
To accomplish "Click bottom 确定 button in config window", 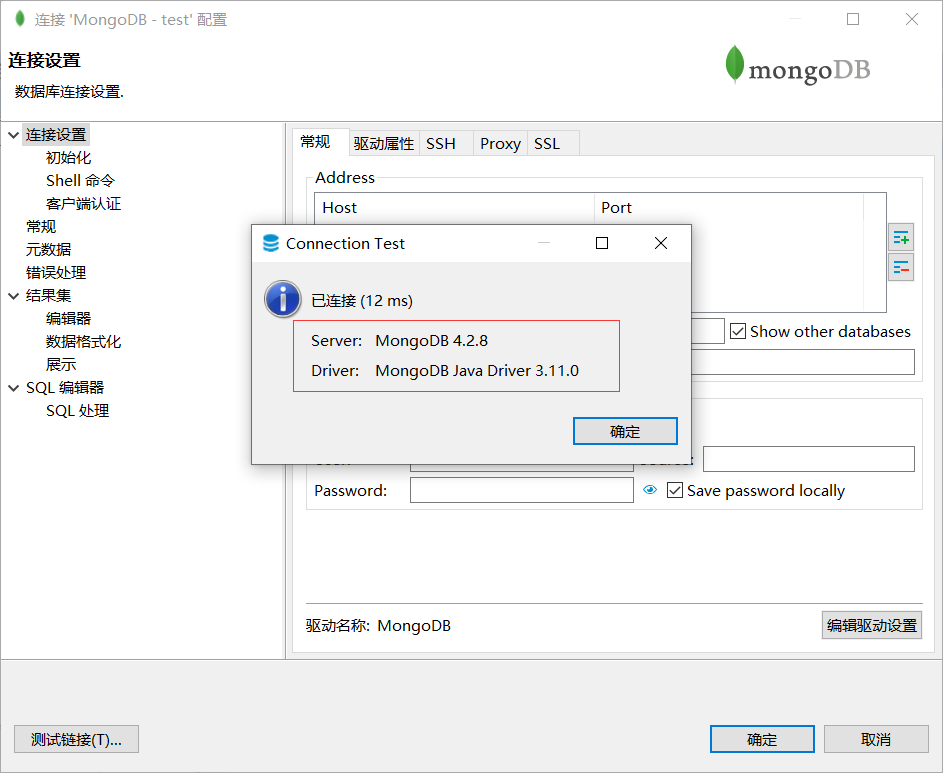I will (762, 739).
